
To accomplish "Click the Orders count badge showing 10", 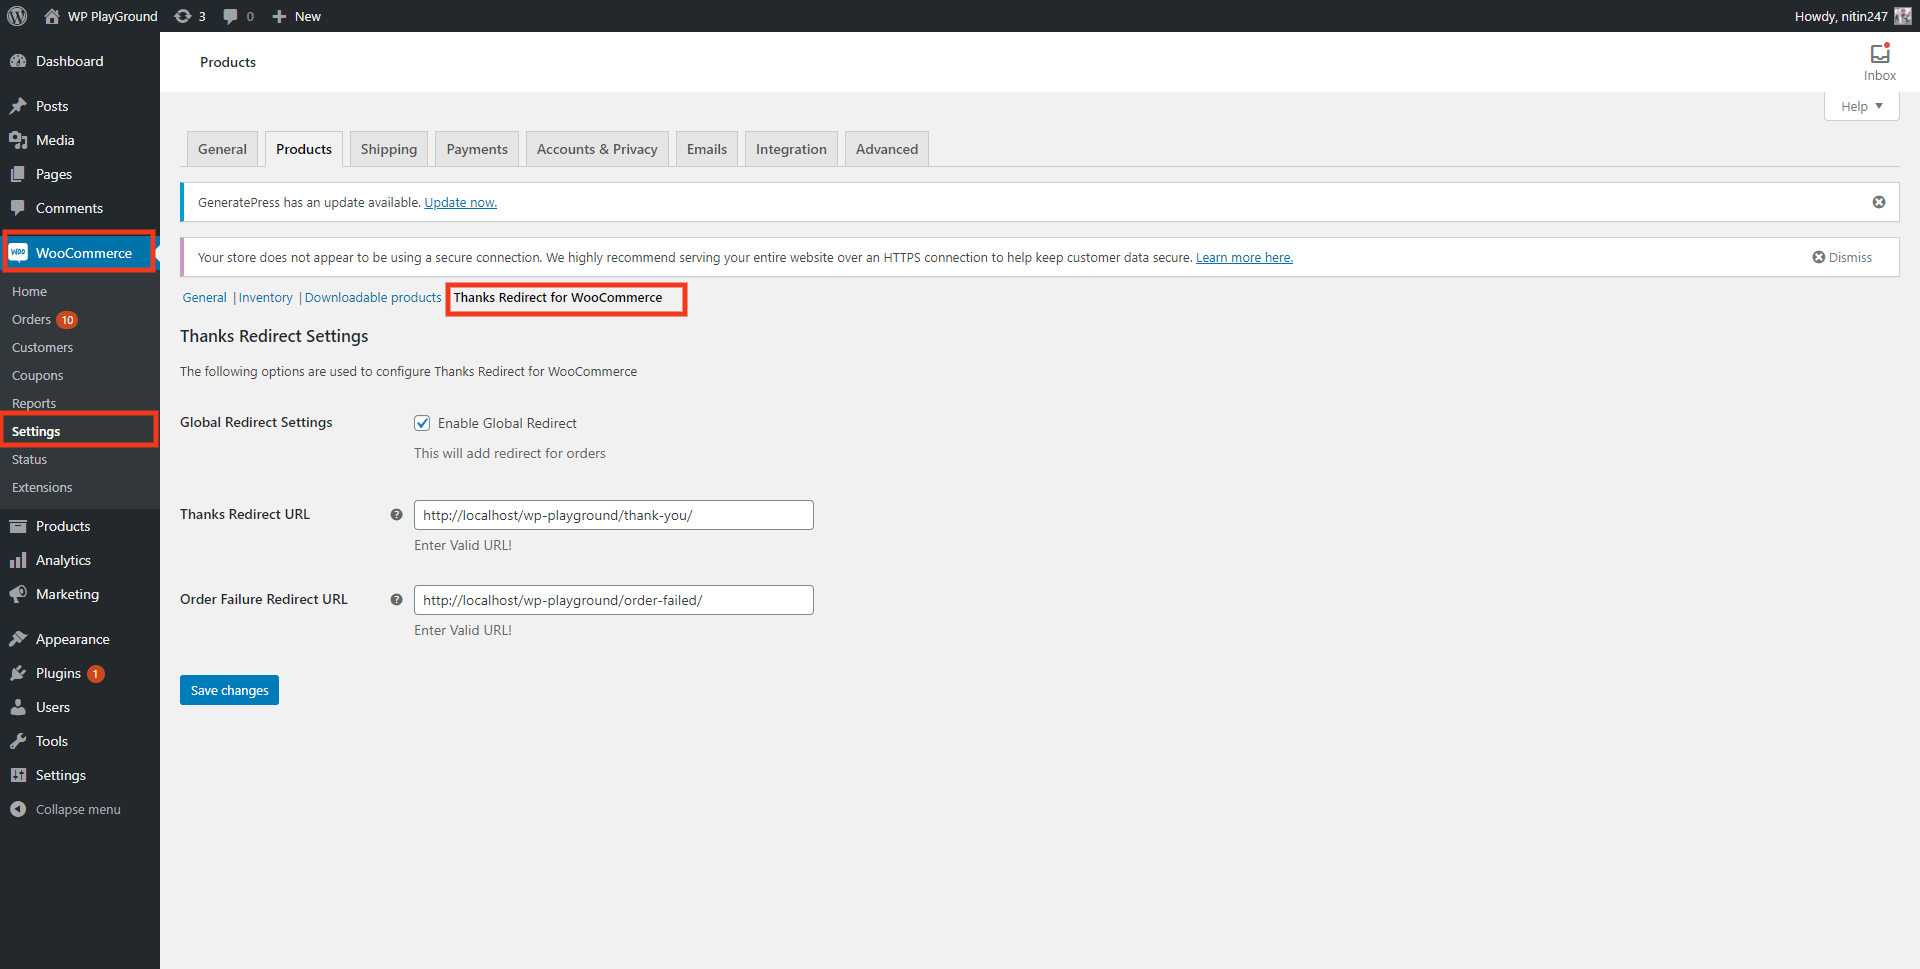I will [x=67, y=320].
